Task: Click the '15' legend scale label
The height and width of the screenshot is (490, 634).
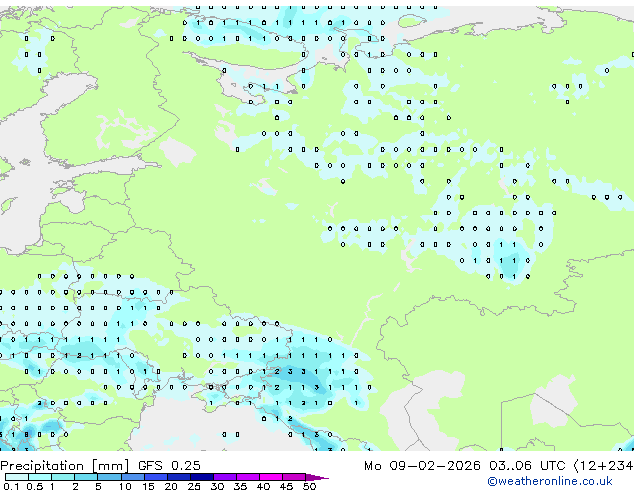Action: (x=148, y=486)
